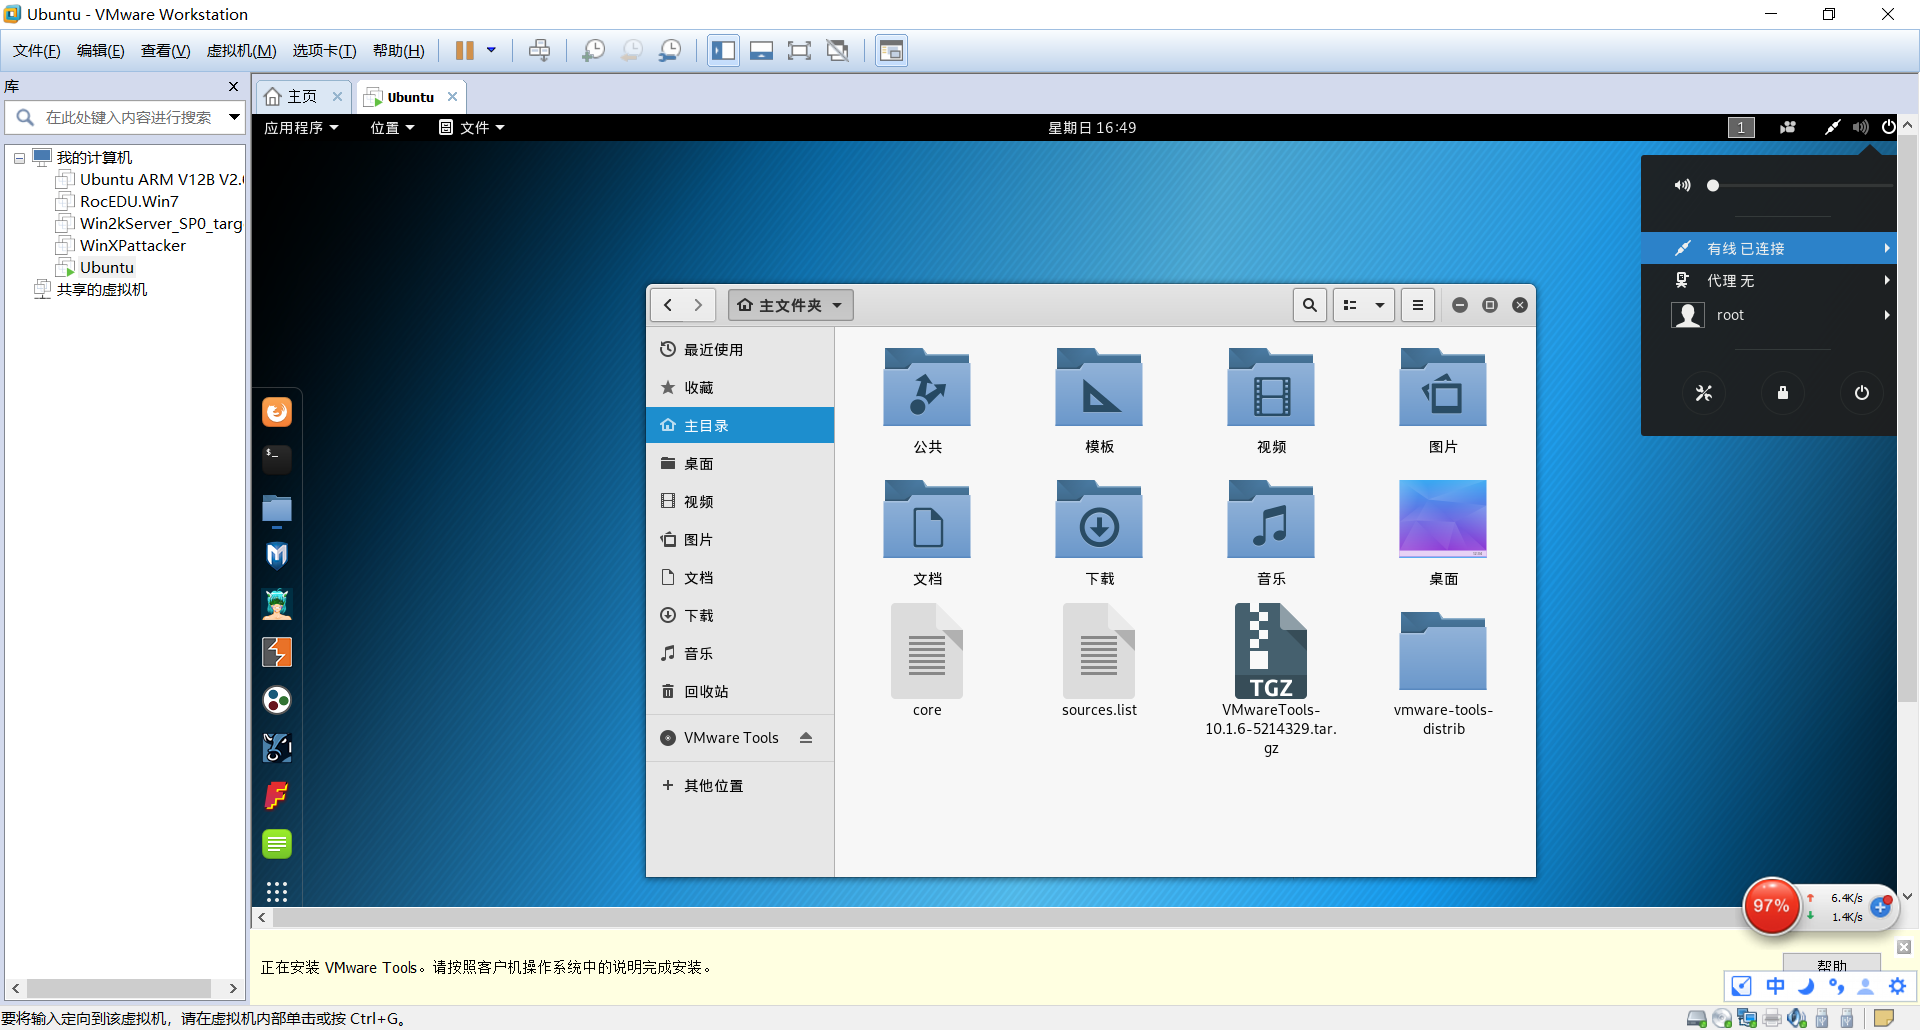Switch to the 主页 tab
This screenshot has height=1030, width=1920.
298,96
